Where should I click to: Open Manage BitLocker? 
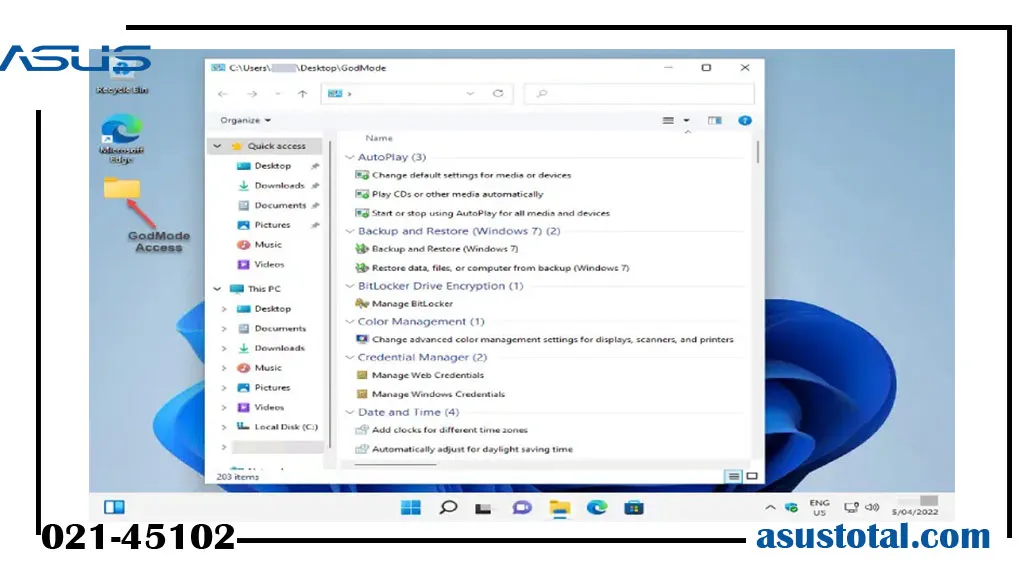(412, 304)
